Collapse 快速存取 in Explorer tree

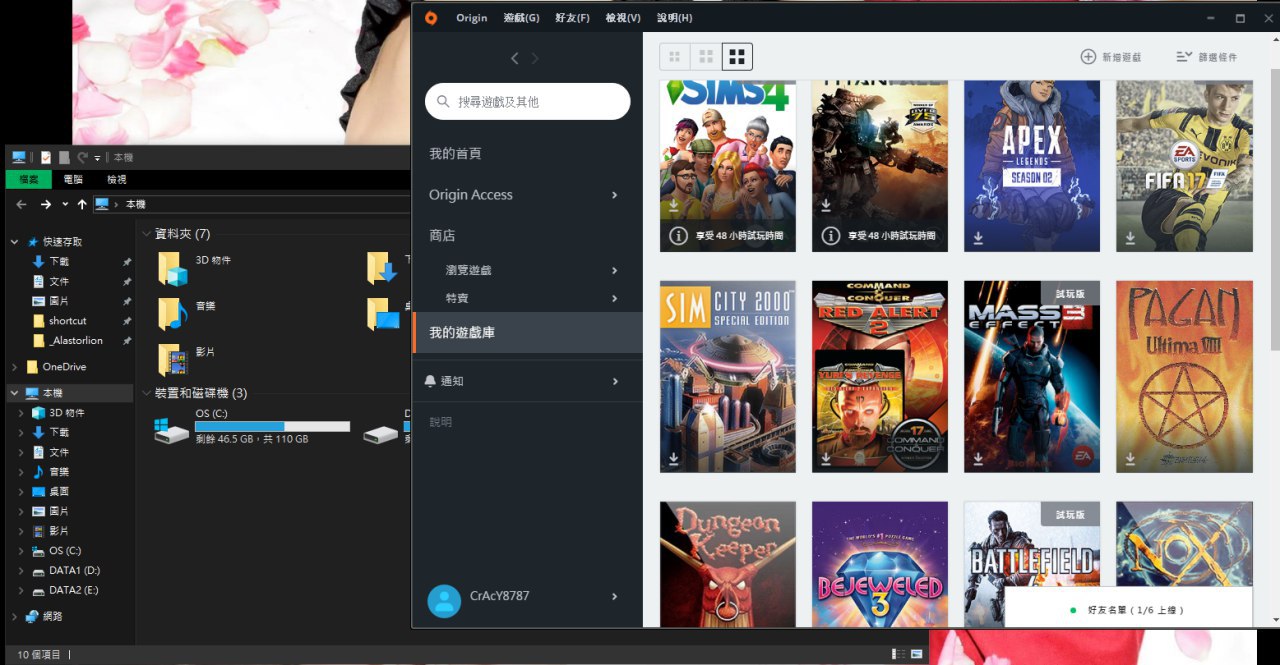(15, 242)
